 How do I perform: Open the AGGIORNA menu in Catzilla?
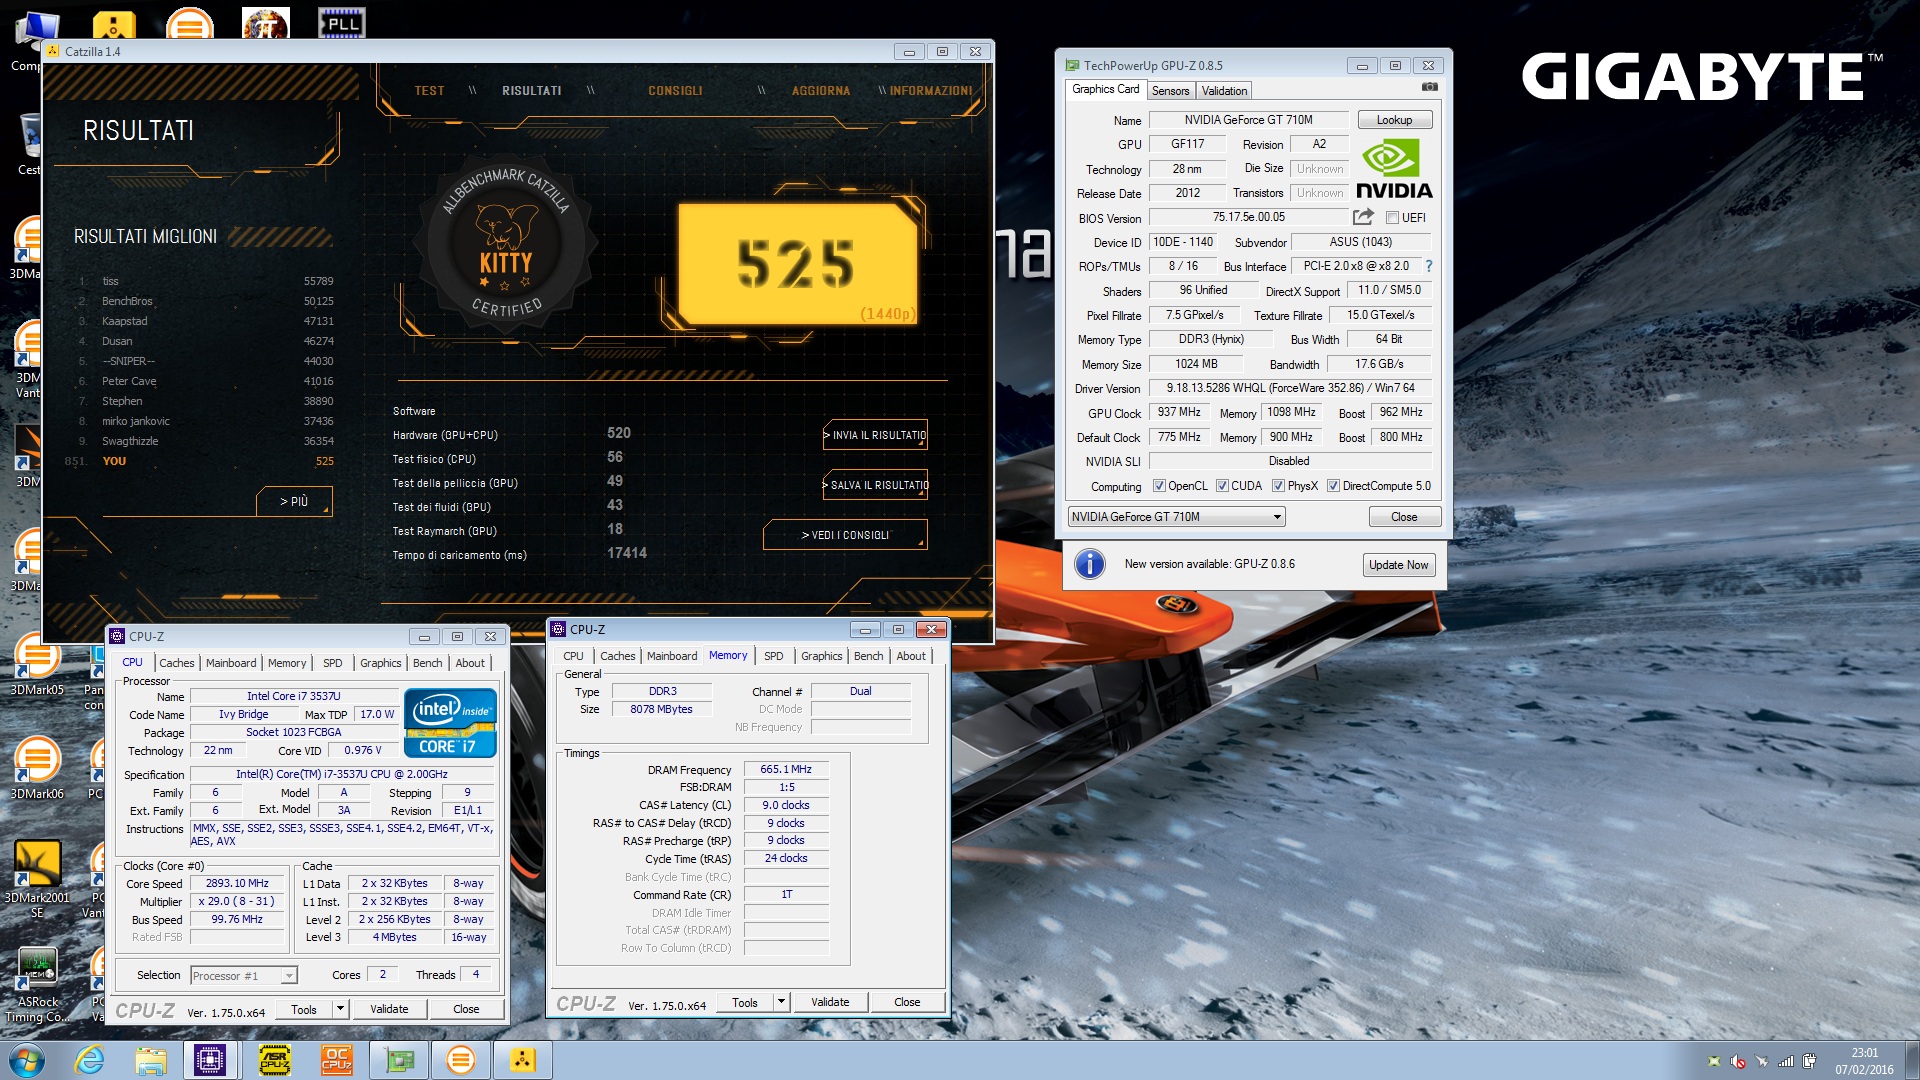pyautogui.click(x=821, y=91)
